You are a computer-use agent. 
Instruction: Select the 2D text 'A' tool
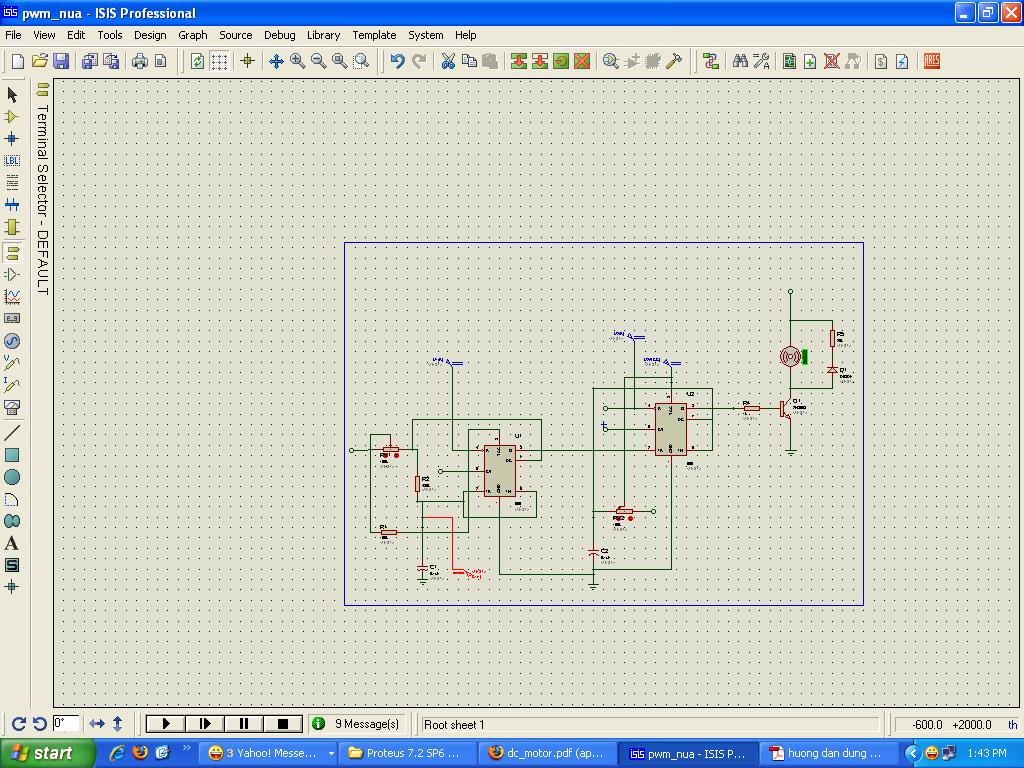12,543
